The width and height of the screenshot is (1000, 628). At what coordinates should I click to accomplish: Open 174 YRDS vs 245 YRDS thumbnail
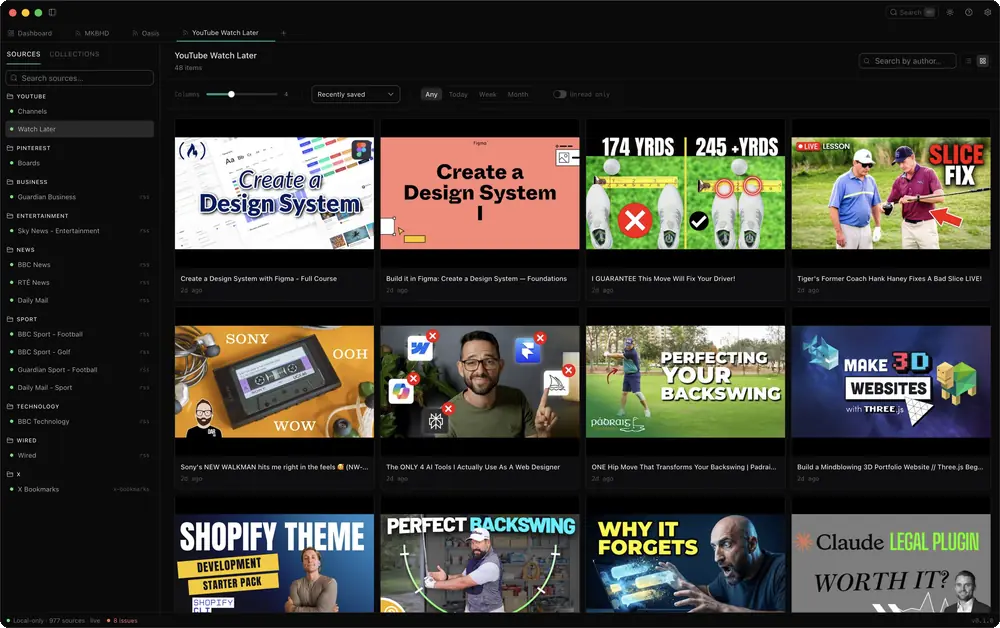[x=686, y=193]
